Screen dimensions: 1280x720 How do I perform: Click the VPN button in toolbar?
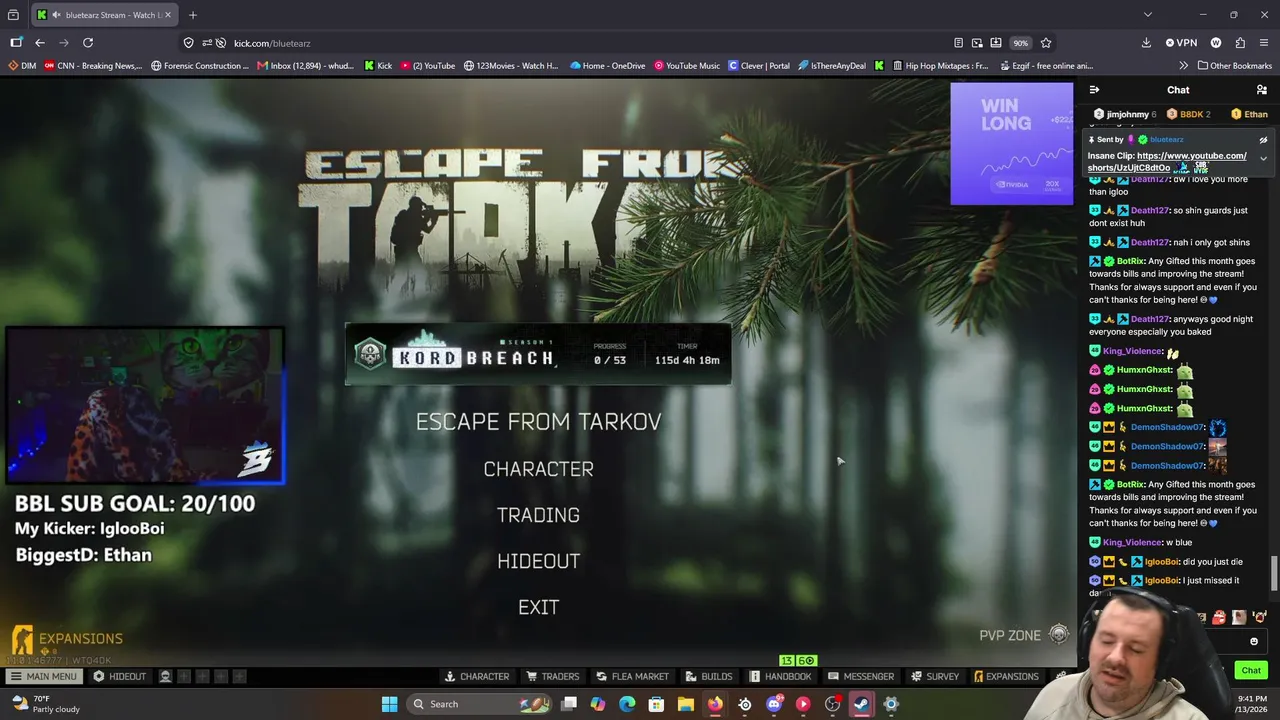coord(1181,43)
